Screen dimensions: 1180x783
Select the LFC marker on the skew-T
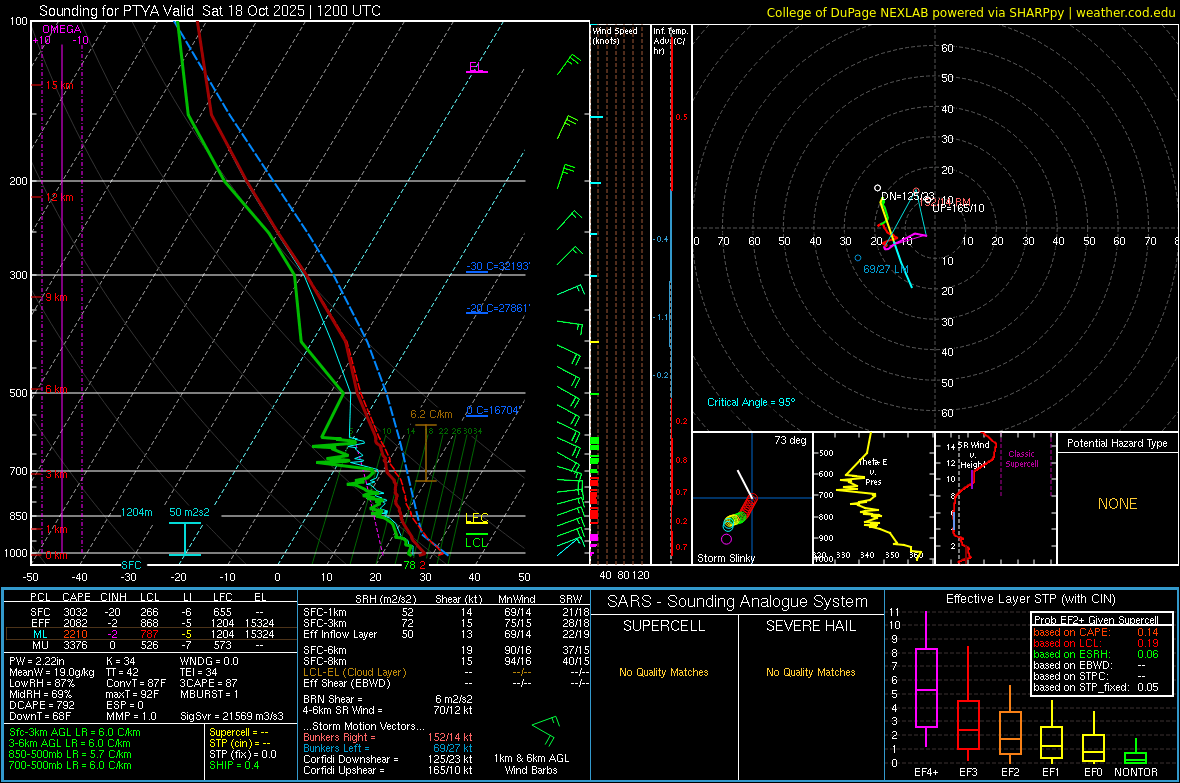click(476, 518)
